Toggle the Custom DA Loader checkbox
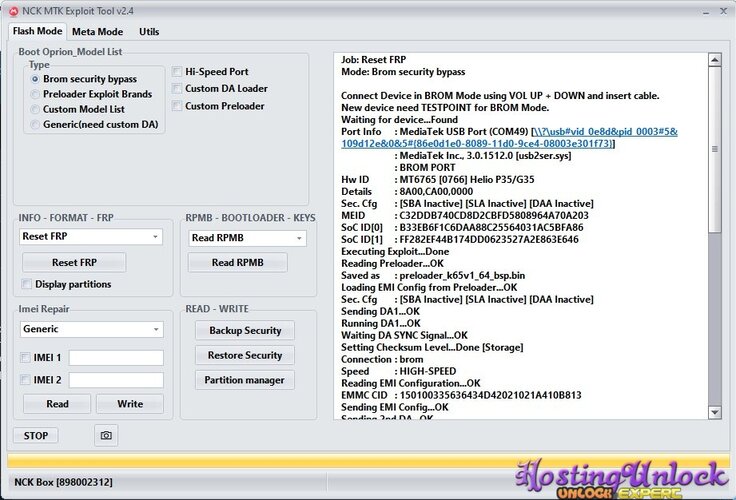The height and width of the screenshot is (500, 736). point(176,88)
